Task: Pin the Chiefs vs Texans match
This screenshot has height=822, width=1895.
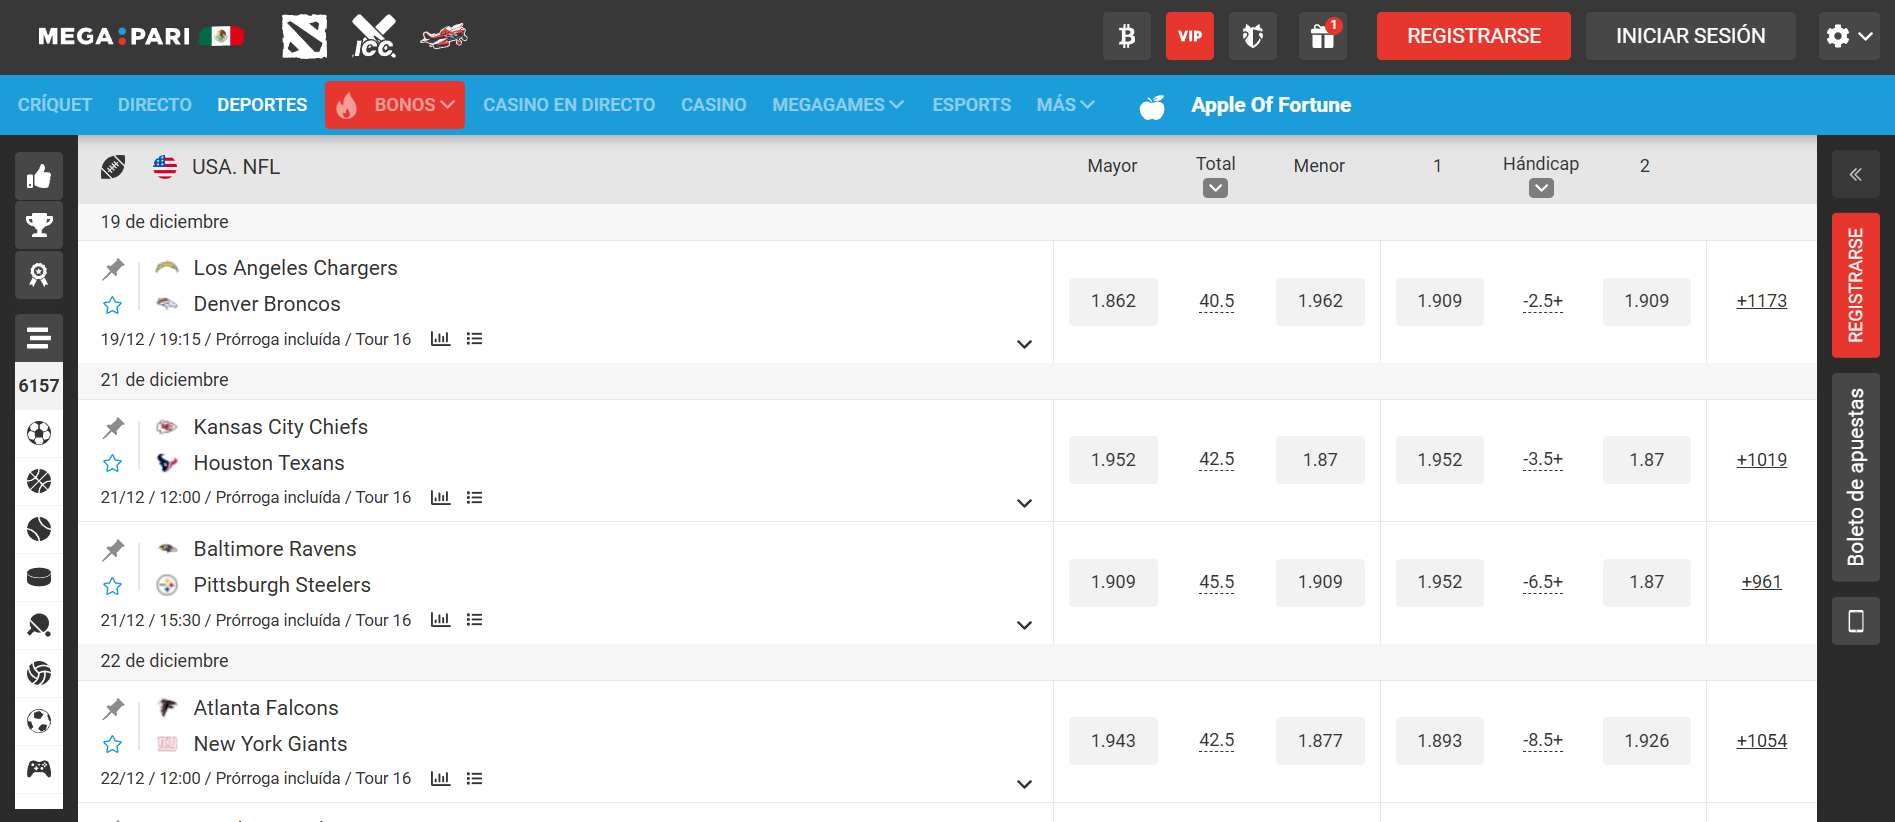Action: [113, 427]
